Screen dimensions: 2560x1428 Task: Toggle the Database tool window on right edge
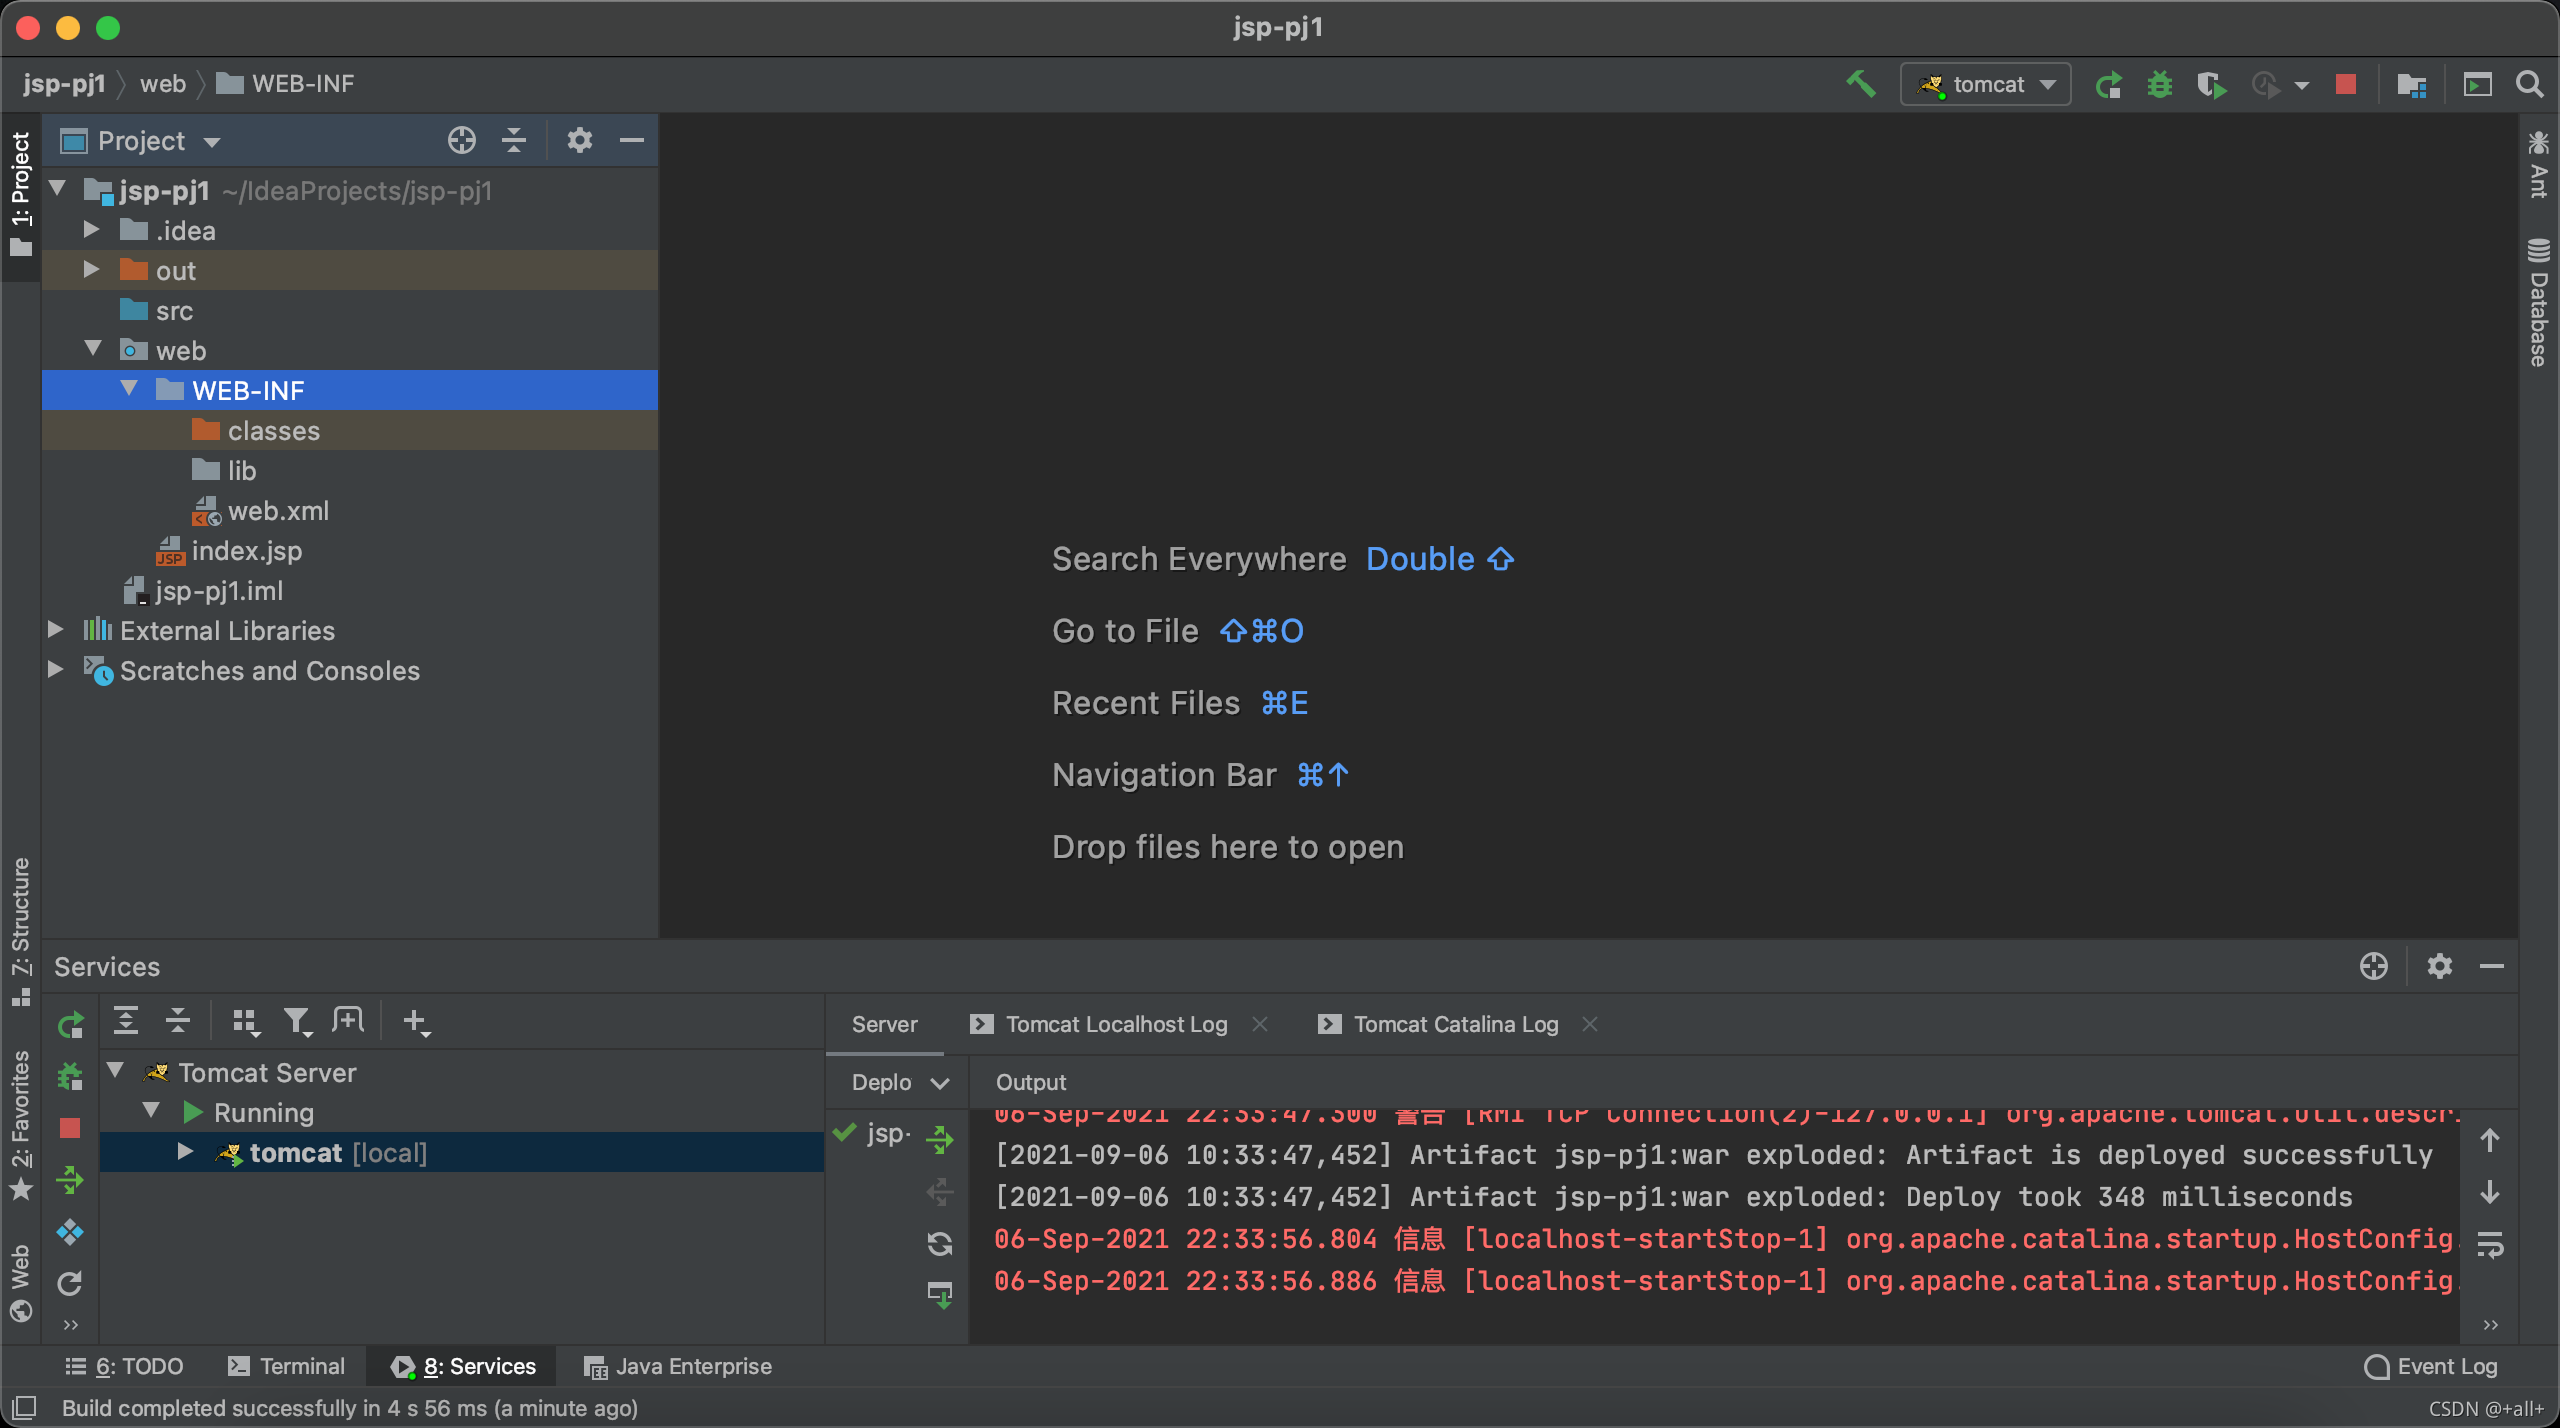point(2538,305)
